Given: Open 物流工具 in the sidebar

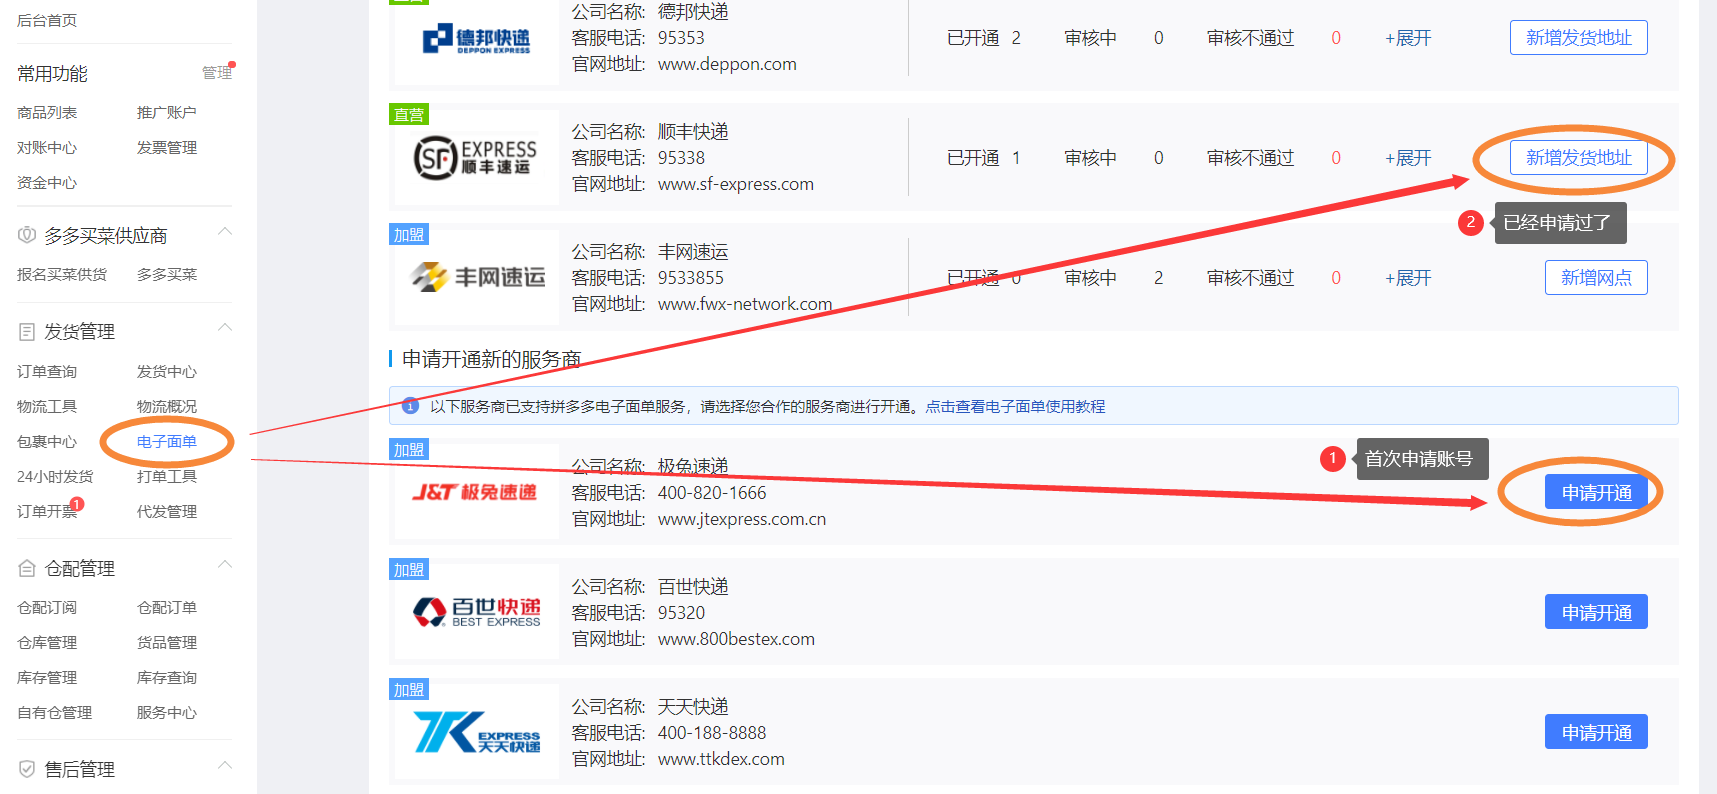Looking at the screenshot, I should [x=47, y=407].
